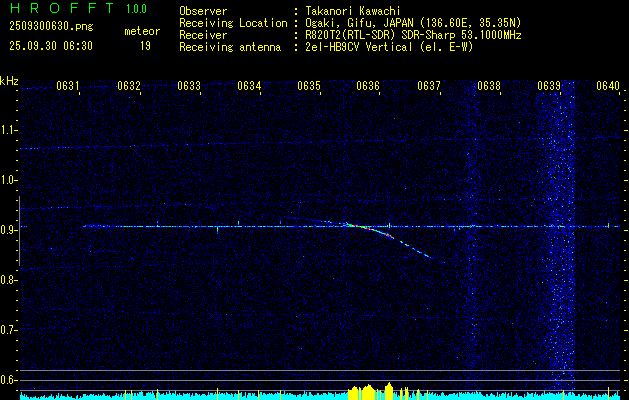This screenshot has width=629, height=400.
Task: Click the meteor count 19
Action: point(145,46)
